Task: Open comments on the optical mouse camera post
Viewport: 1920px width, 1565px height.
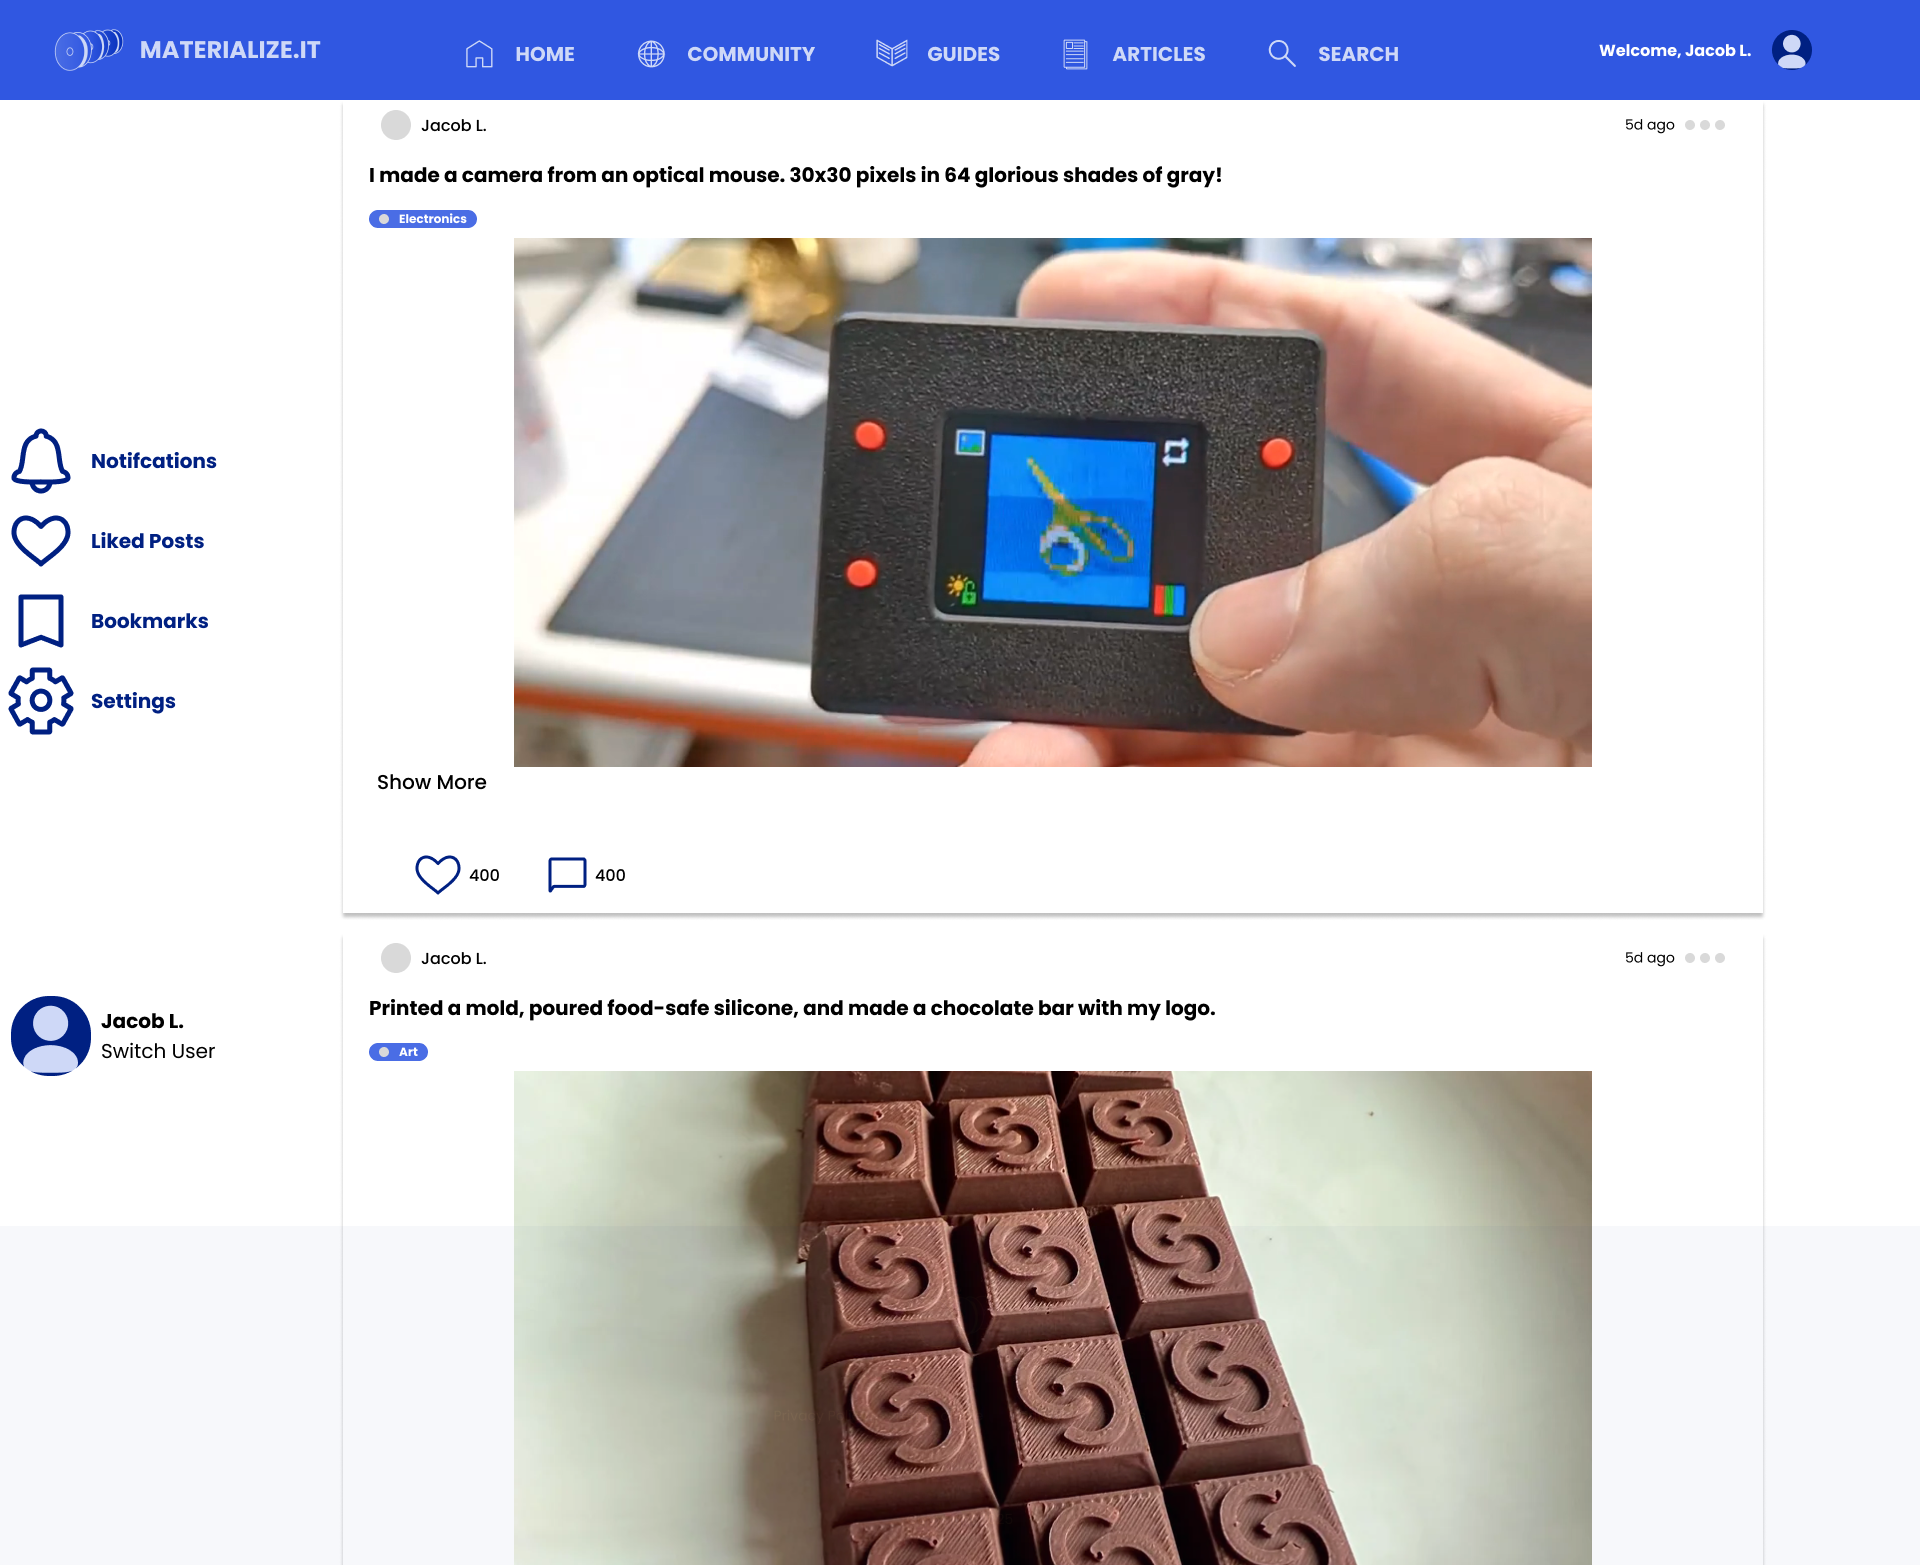Action: click(567, 874)
